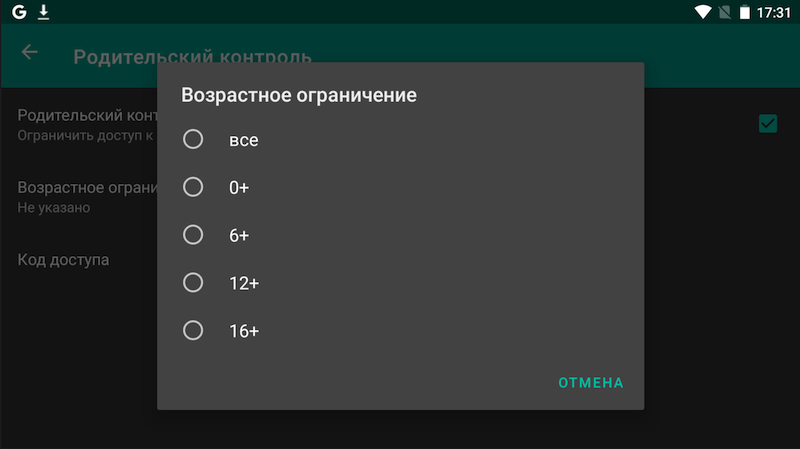Tap the battery status icon
Viewport: 800px width, 449px height.
[x=745, y=13]
